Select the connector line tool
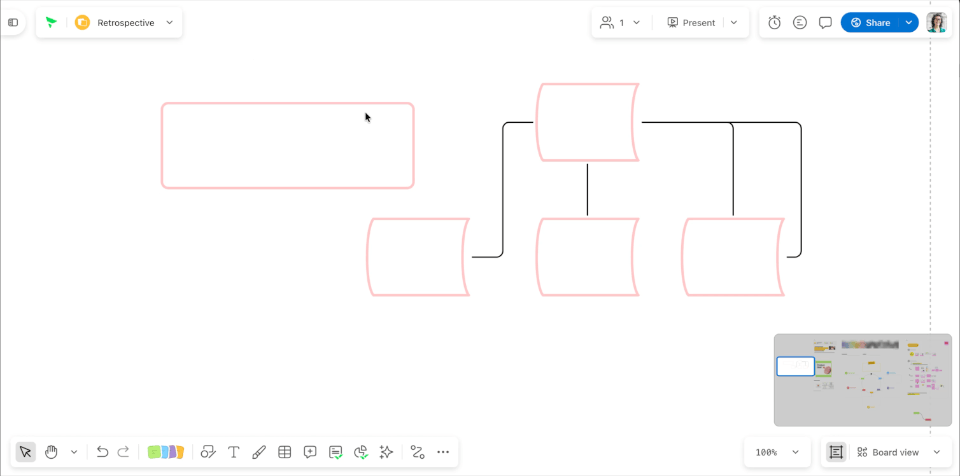The width and height of the screenshot is (960, 476). [x=418, y=452]
